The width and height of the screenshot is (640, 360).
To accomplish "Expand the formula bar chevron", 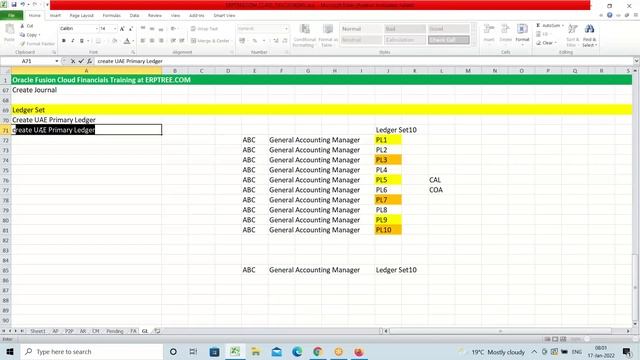I will click(x=636, y=61).
